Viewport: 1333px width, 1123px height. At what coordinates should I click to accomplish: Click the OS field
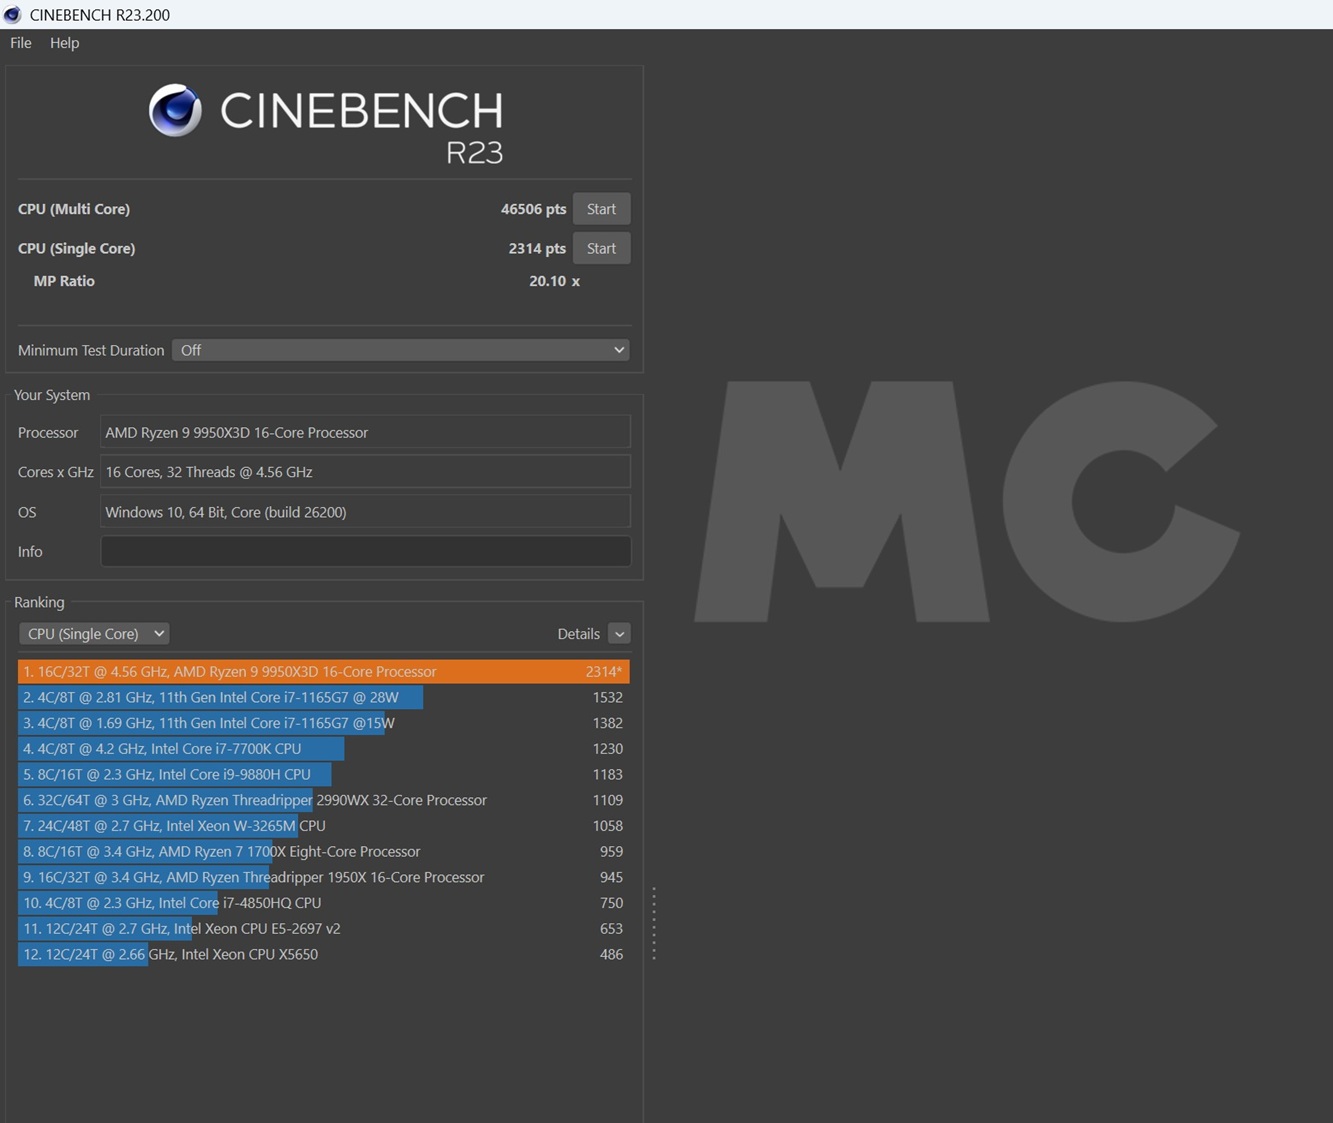365,512
